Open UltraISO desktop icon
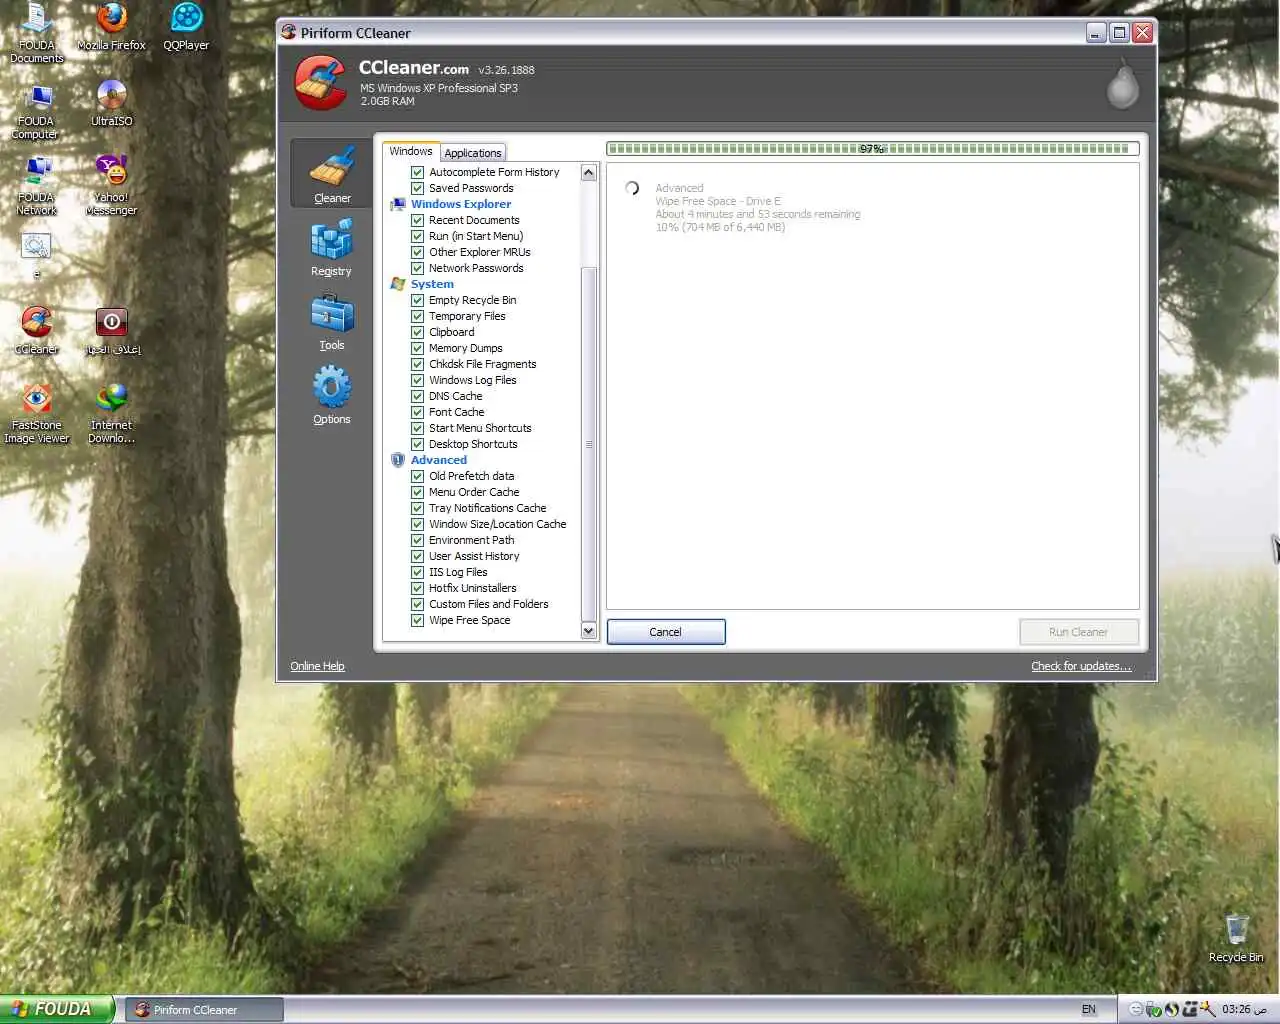This screenshot has width=1280, height=1024. 111,104
